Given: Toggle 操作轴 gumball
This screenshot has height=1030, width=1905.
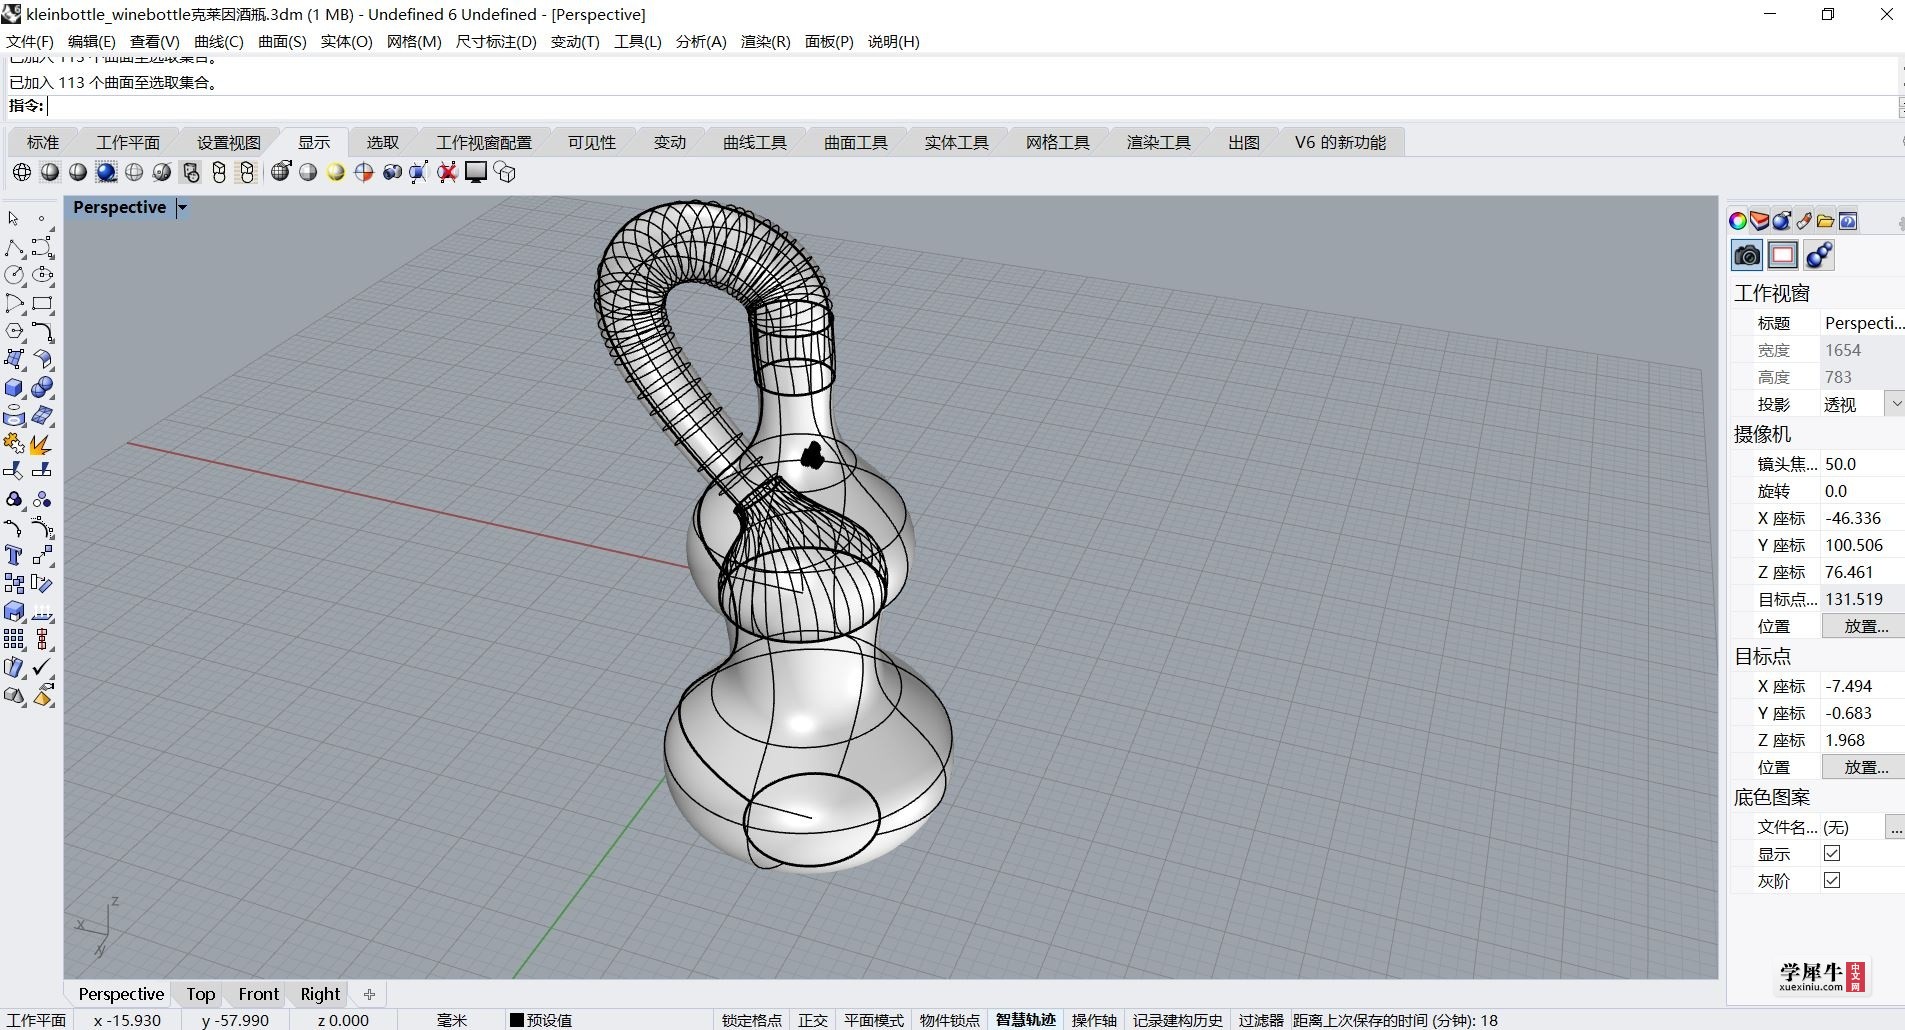Looking at the screenshot, I should point(1094,1020).
